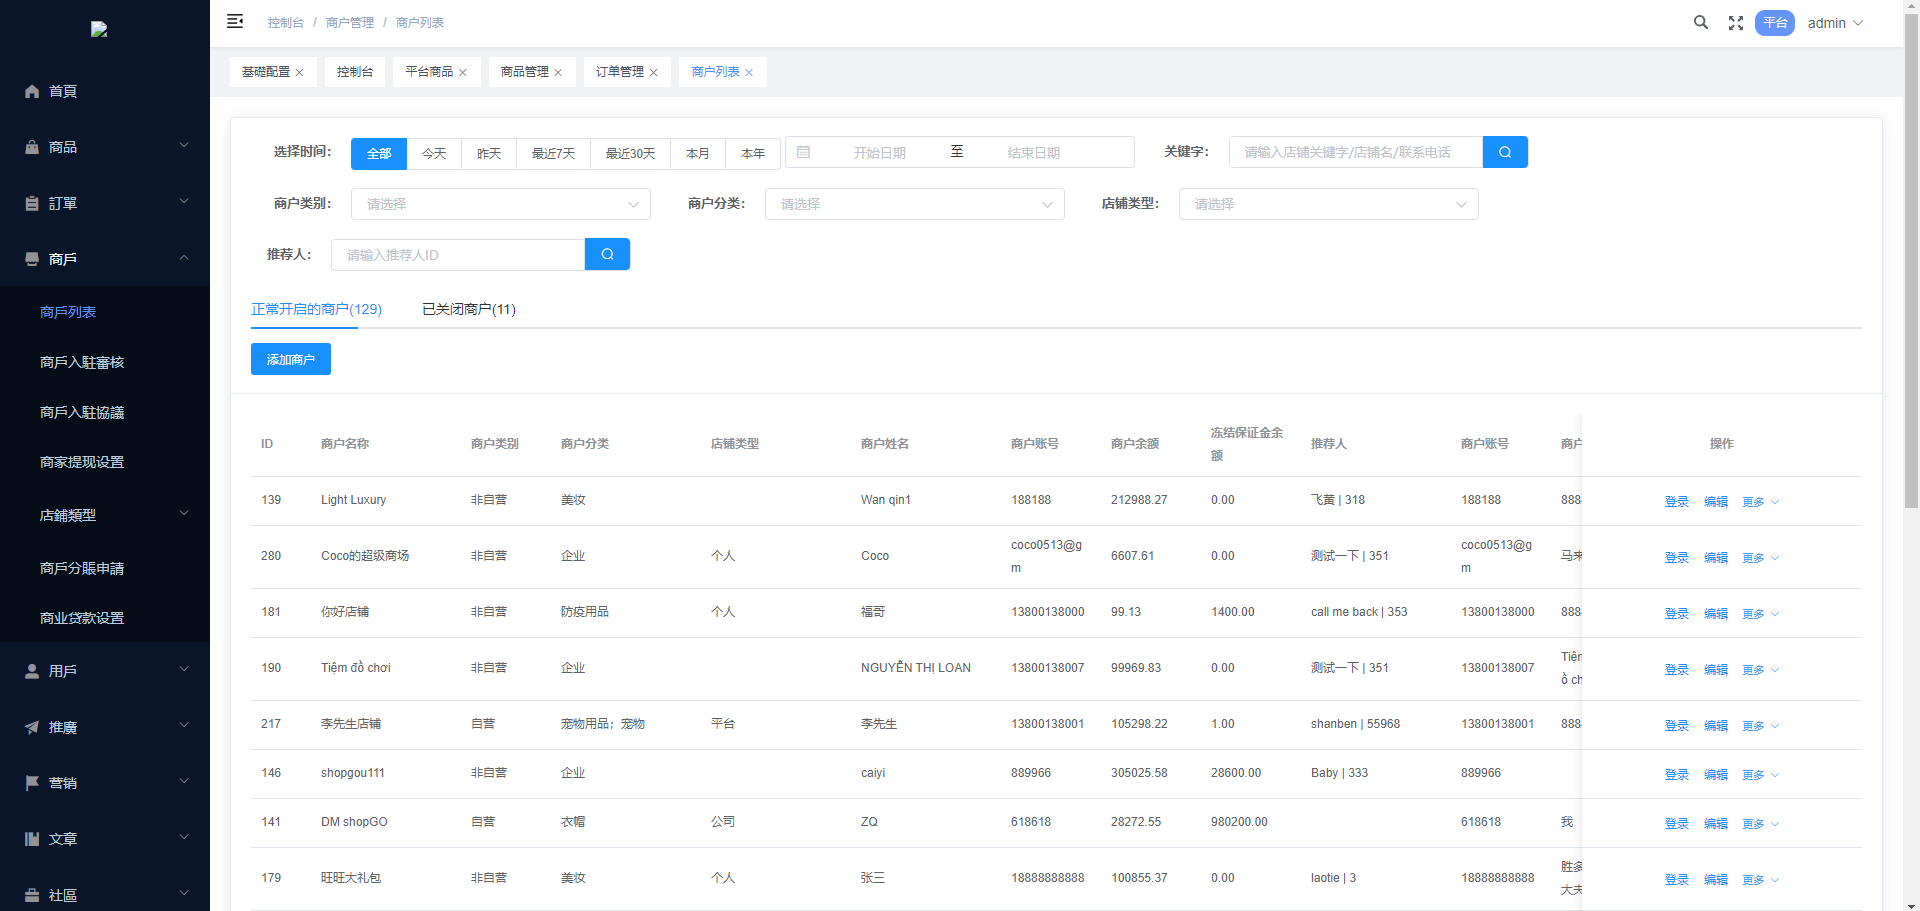1920x911 pixels.
Task: Click the page vertical scrollbar
Action: 1911,300
